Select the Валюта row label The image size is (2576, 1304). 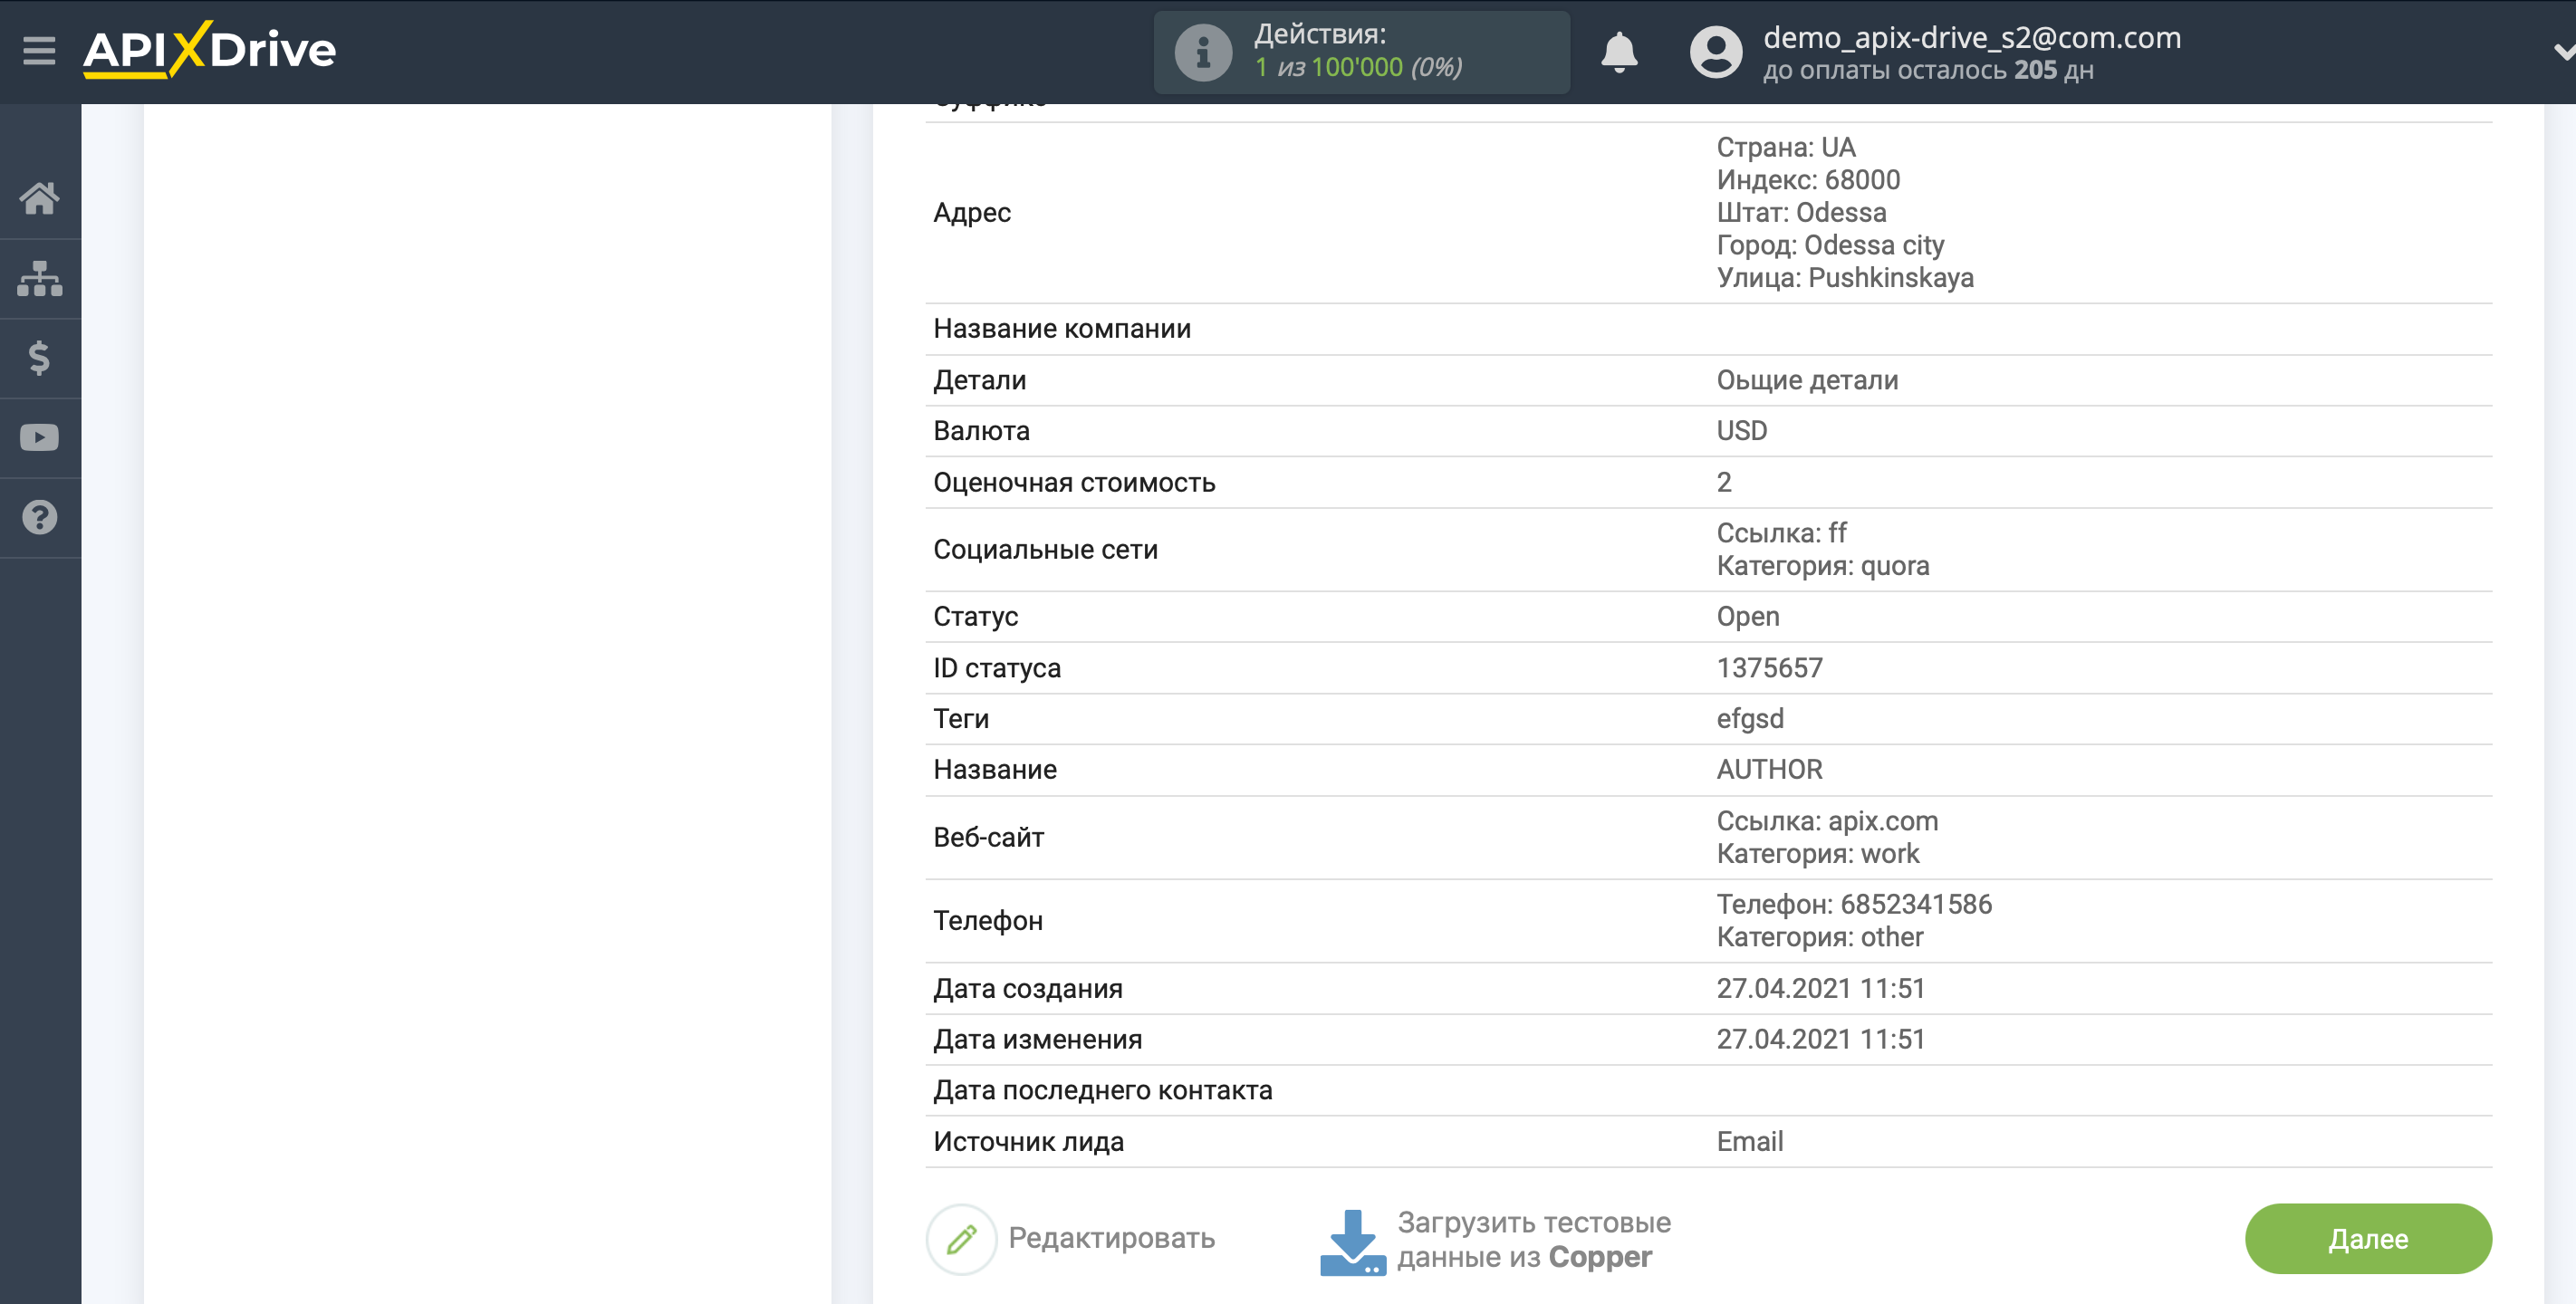(981, 431)
